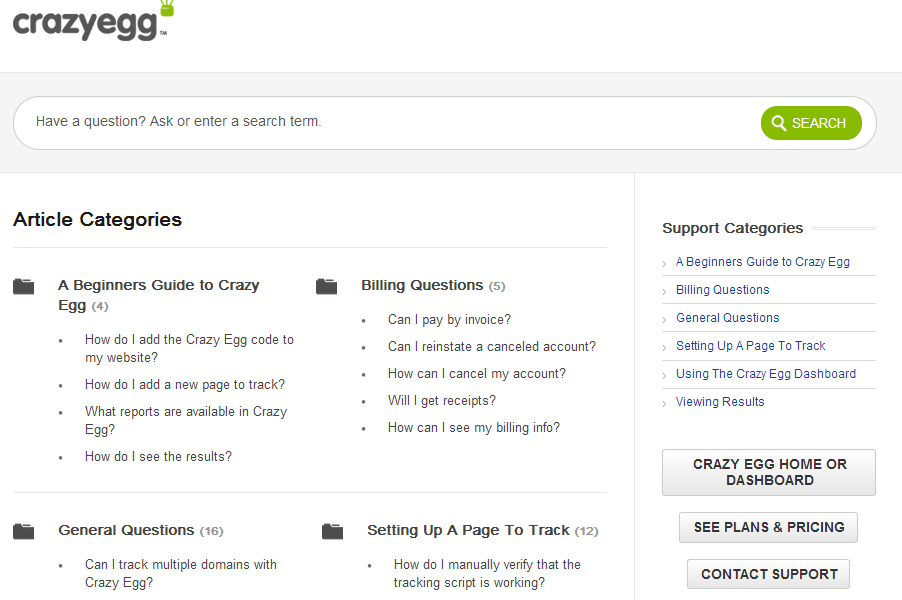Click the See Plans & Pricing button
Screen dimensions: 902x600
pyautogui.click(x=769, y=528)
